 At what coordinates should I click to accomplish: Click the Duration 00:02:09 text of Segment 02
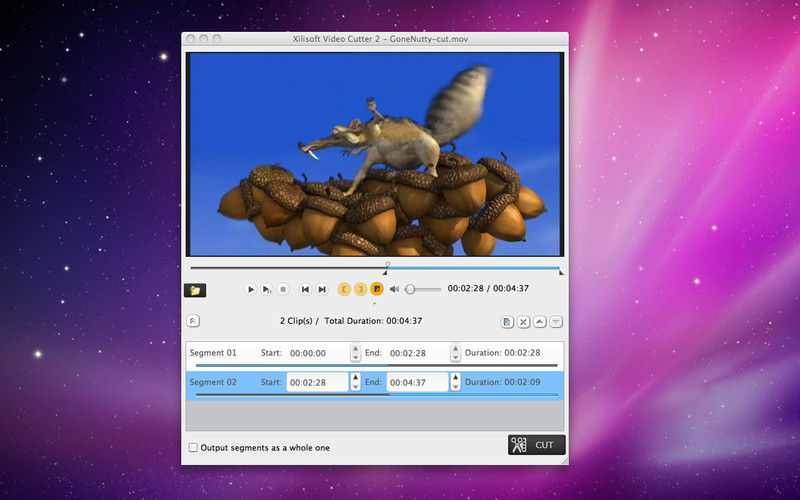[503, 382]
